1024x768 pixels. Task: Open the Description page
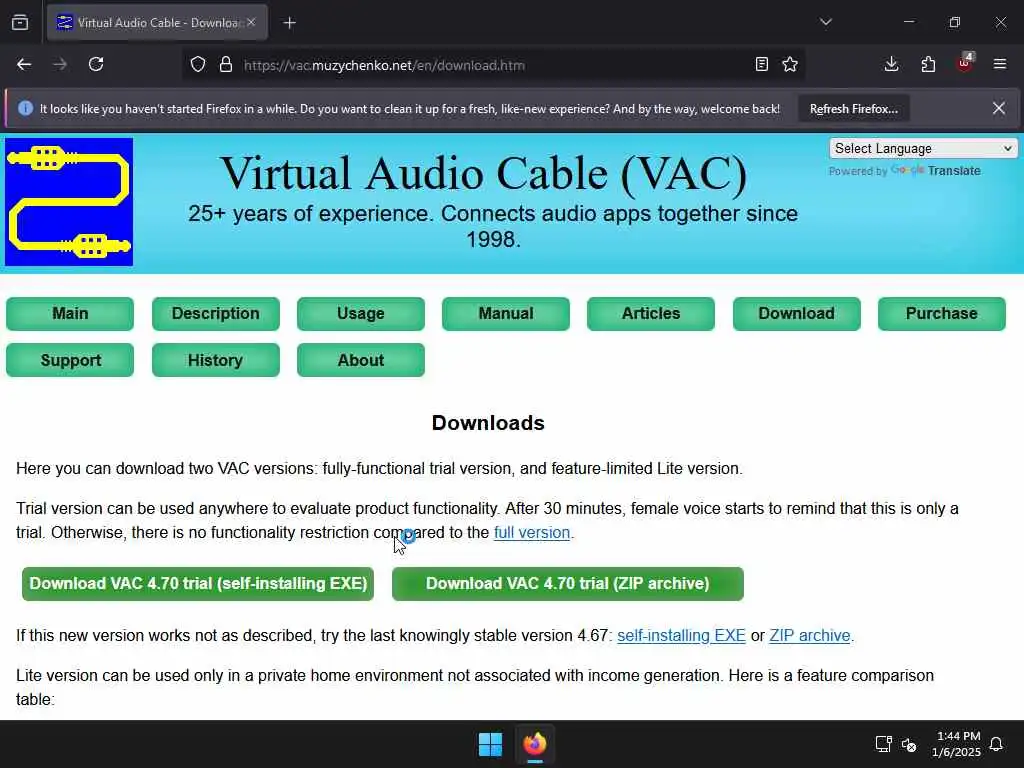coord(216,313)
